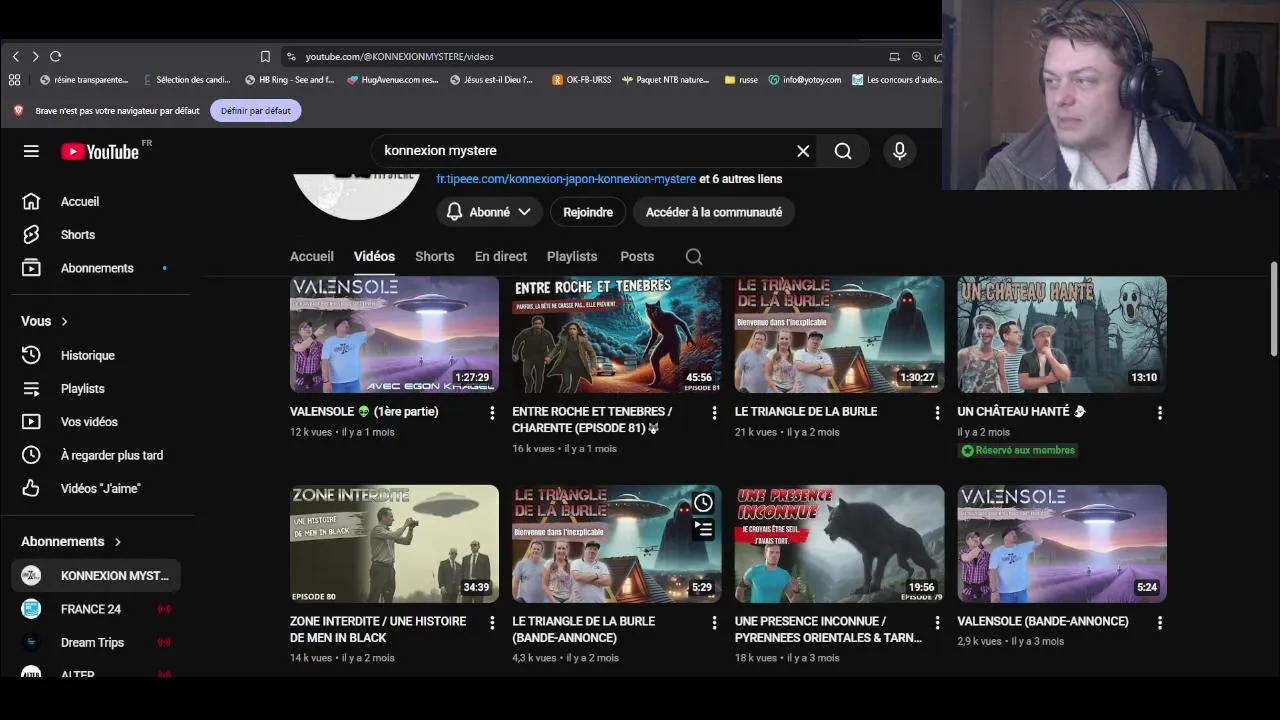Open 'Vos vidéos' in sidebar
Image resolution: width=1280 pixels, height=720 pixels.
tap(97, 422)
